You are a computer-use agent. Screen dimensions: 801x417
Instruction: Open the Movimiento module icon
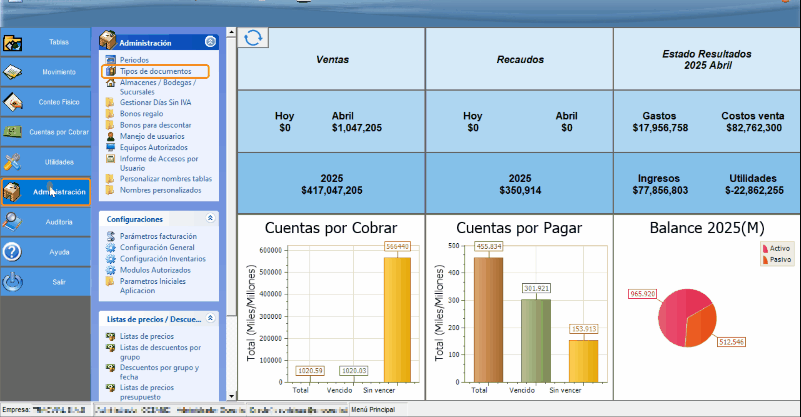14,73
